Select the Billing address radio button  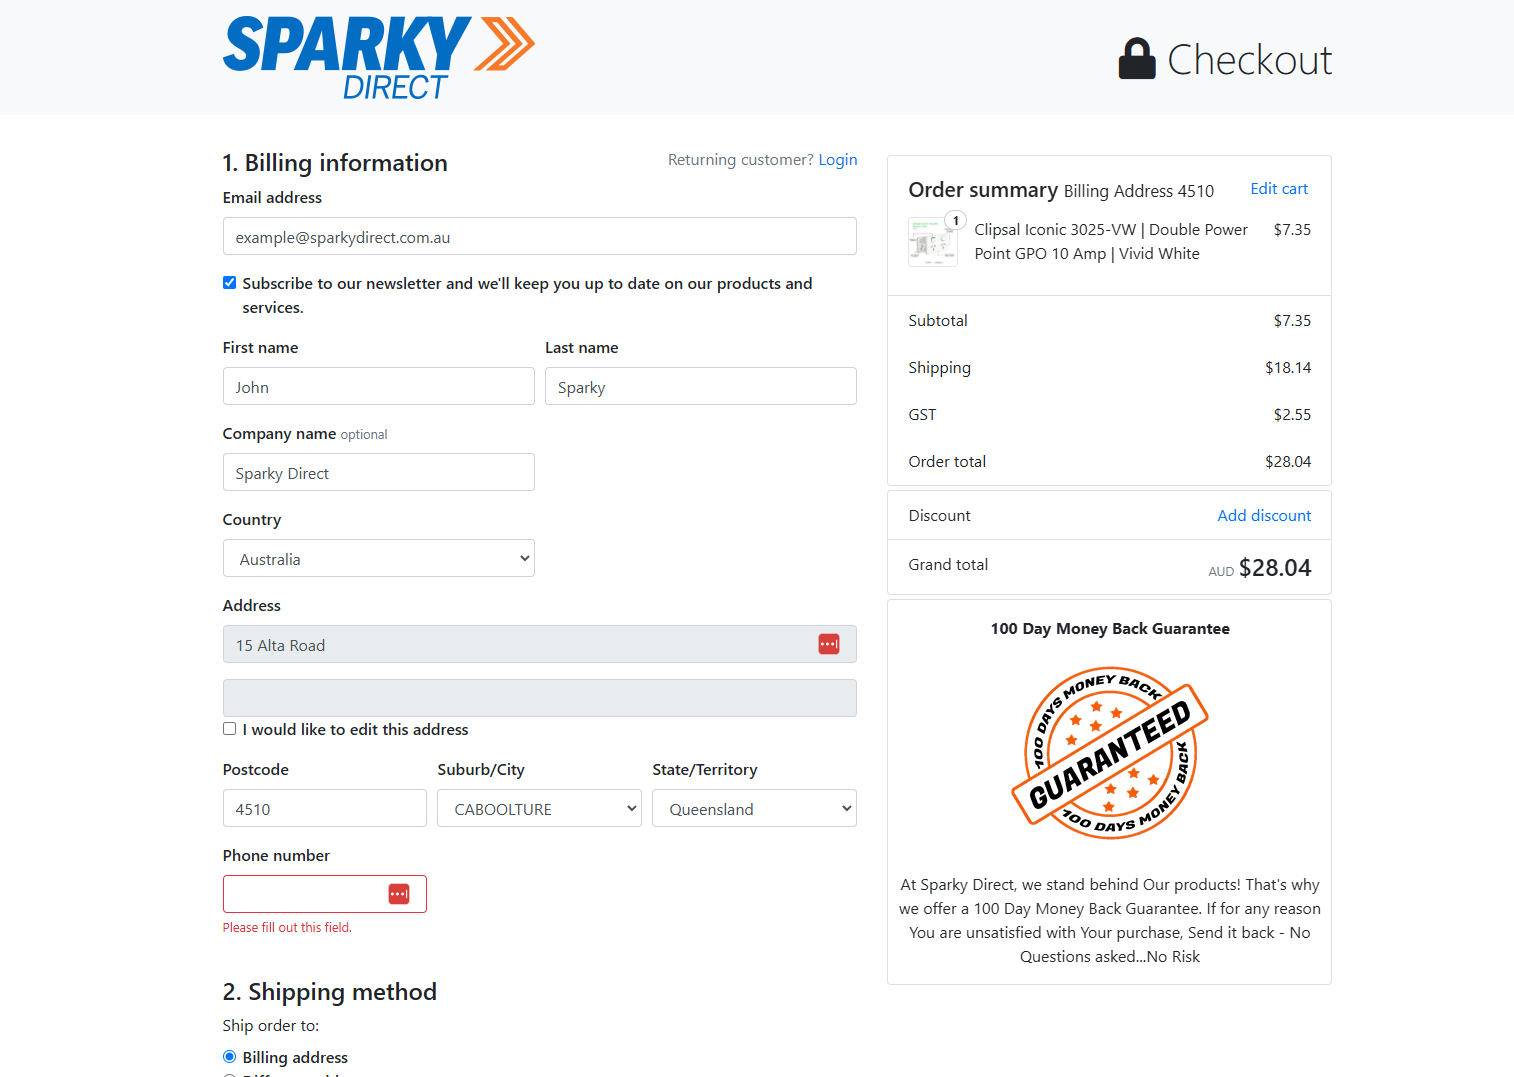point(230,1057)
